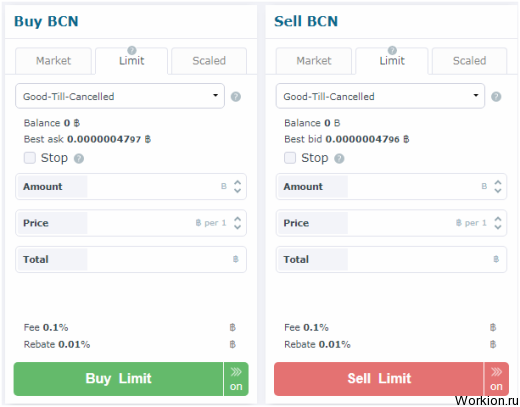
Task: Switch to Market tab in Sell BCN
Action: point(314,61)
